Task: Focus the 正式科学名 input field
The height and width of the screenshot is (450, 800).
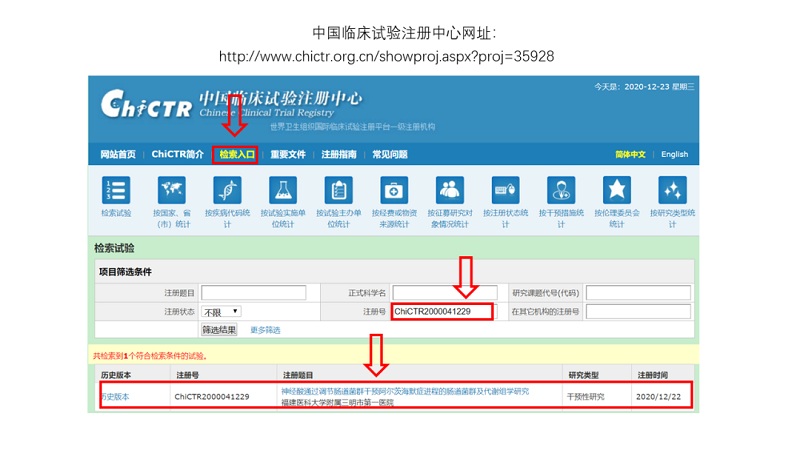Action: pyautogui.click(x=445, y=293)
